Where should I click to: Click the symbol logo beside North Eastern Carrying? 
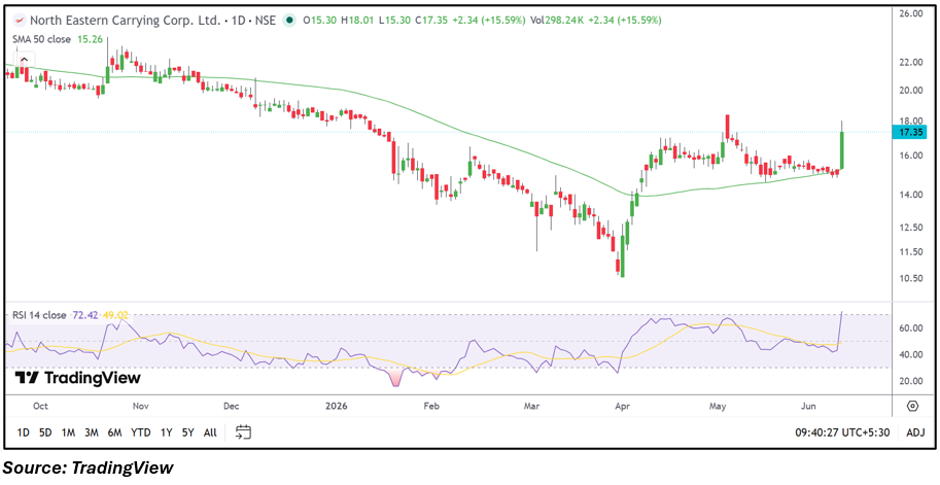click(20, 20)
